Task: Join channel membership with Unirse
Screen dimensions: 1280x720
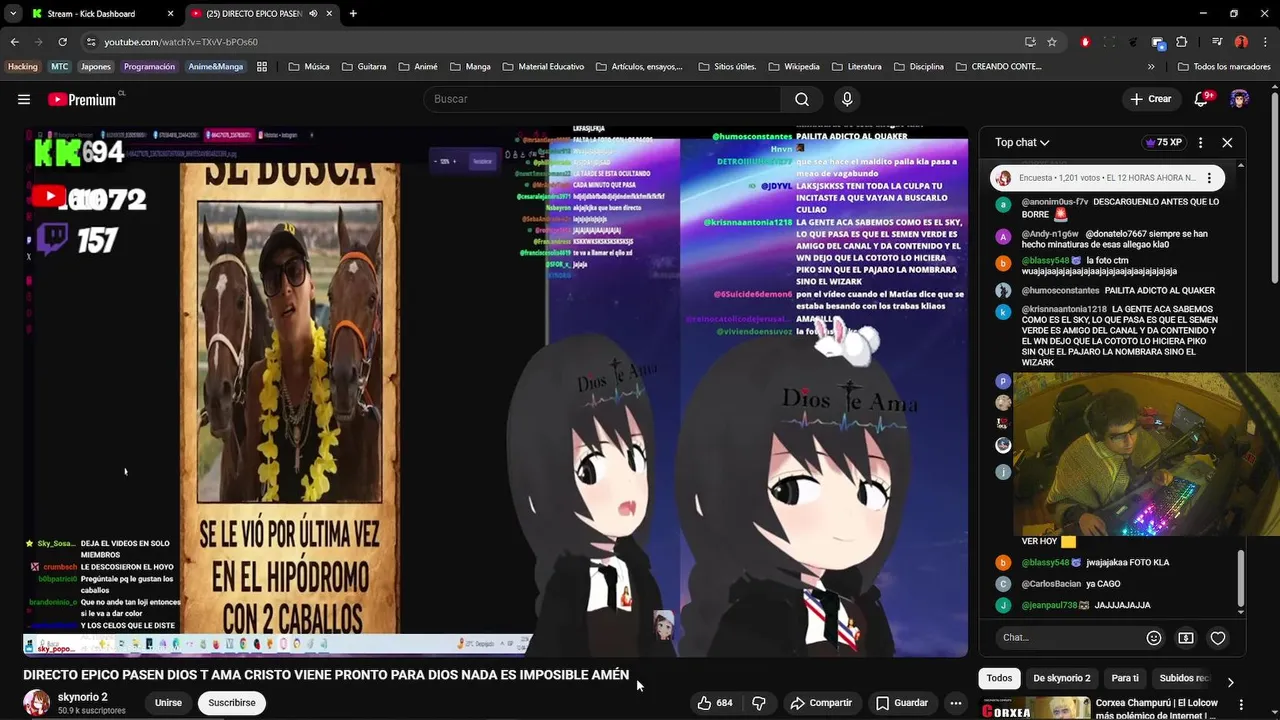Action: click(x=168, y=703)
